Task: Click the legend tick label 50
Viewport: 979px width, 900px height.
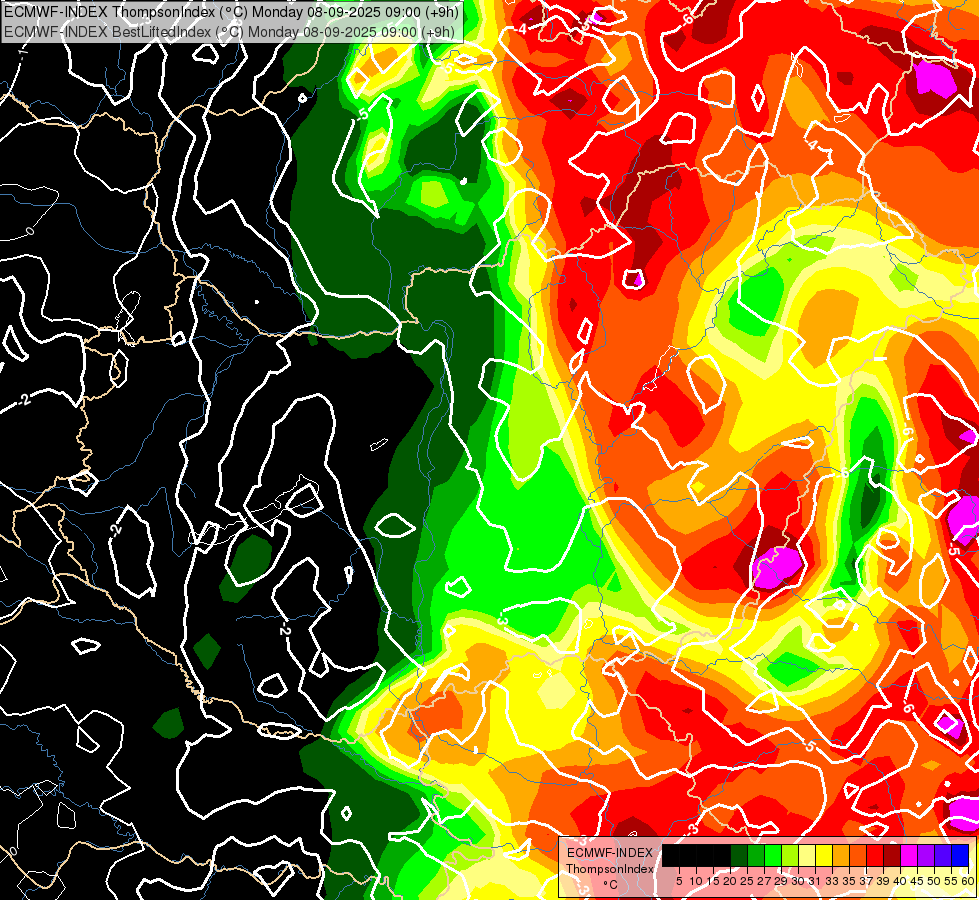Action: pos(935,881)
